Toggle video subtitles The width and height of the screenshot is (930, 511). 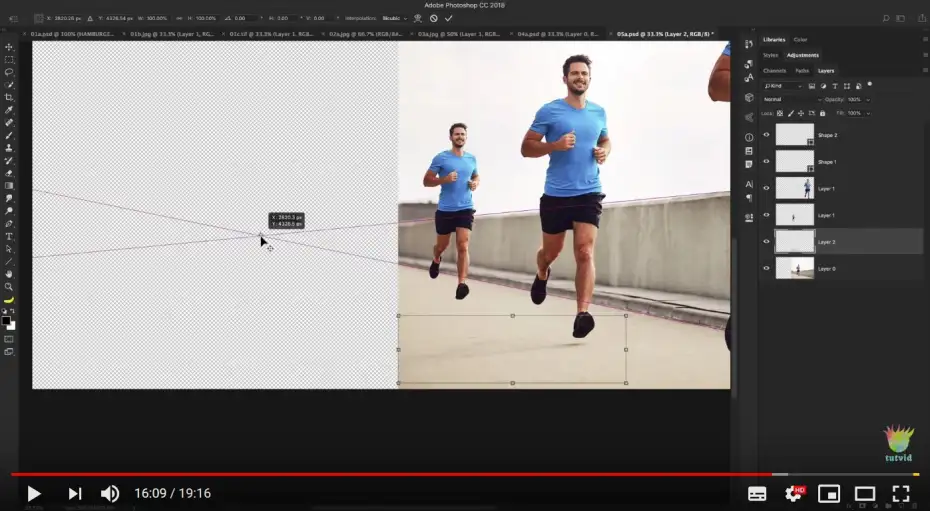coord(757,493)
